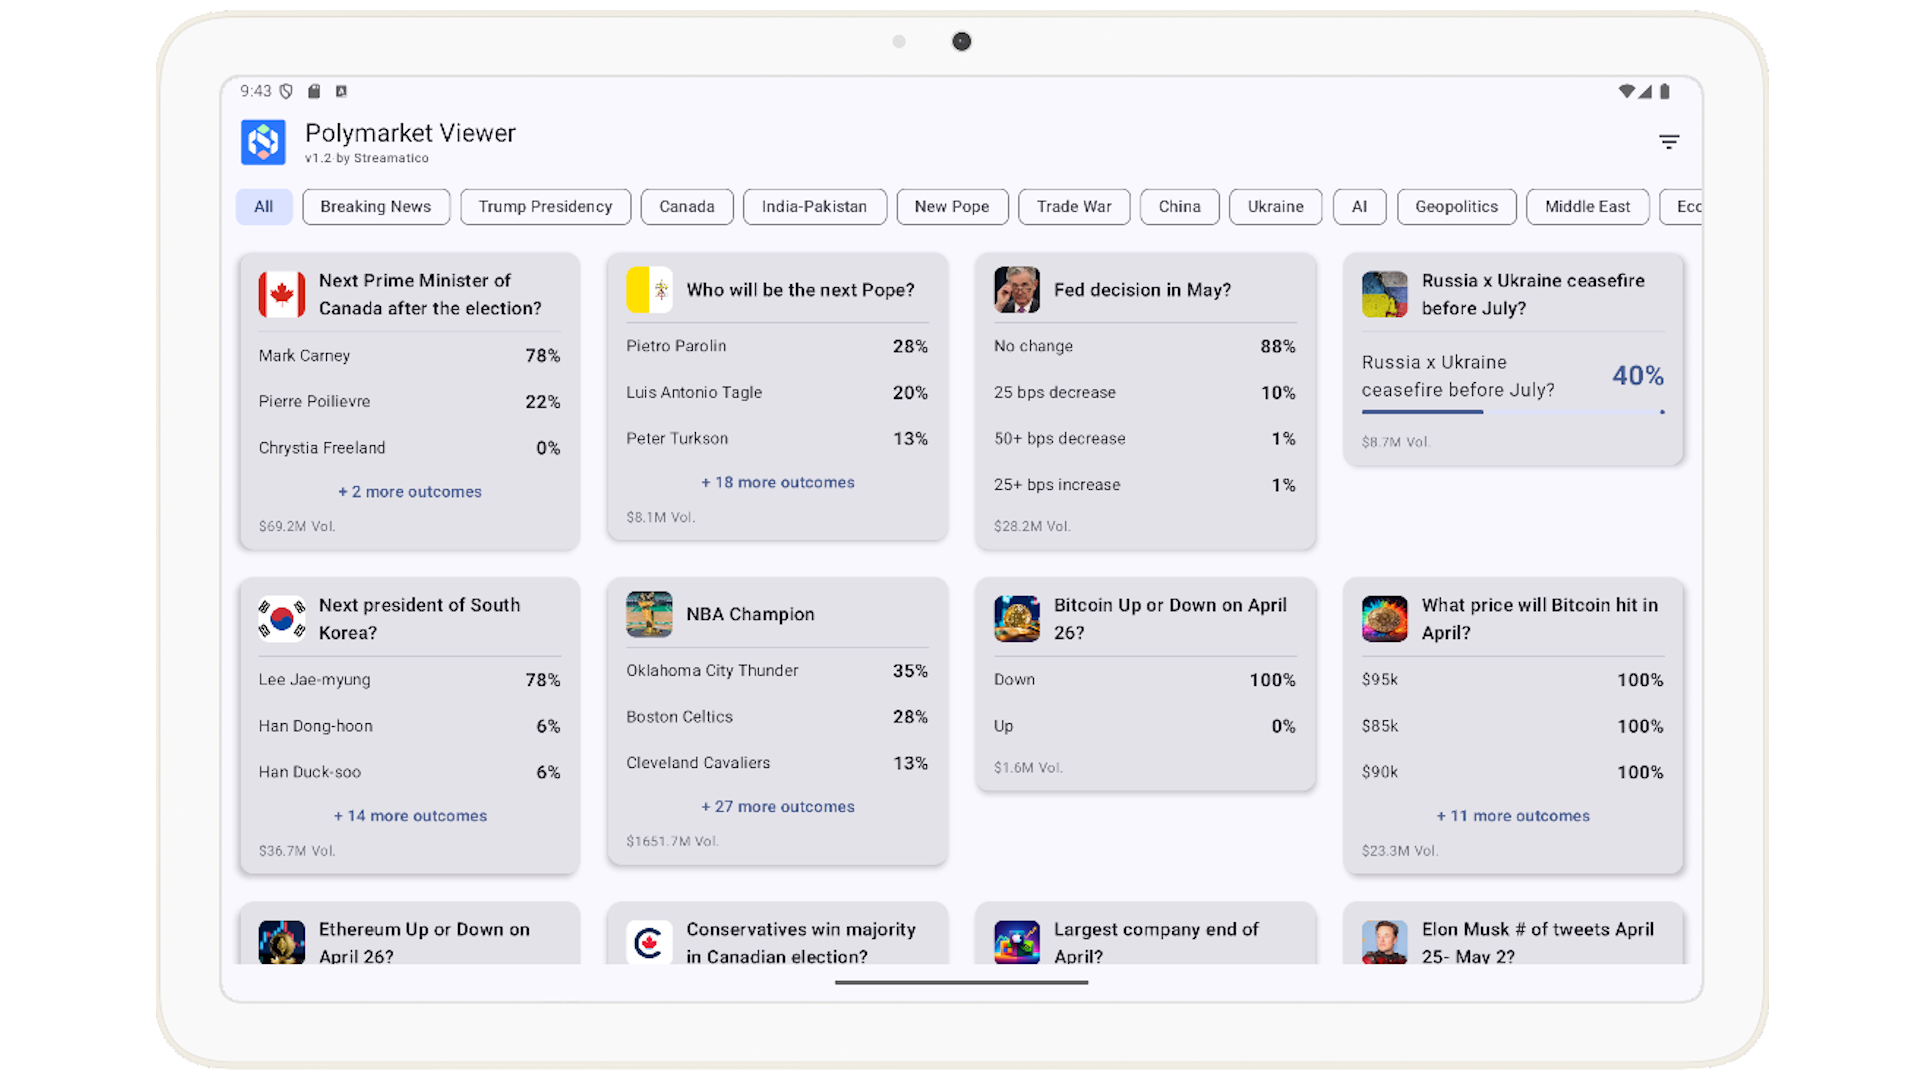Click the Canada flag market icon
Screen dimensions: 1920x1080
click(x=282, y=294)
